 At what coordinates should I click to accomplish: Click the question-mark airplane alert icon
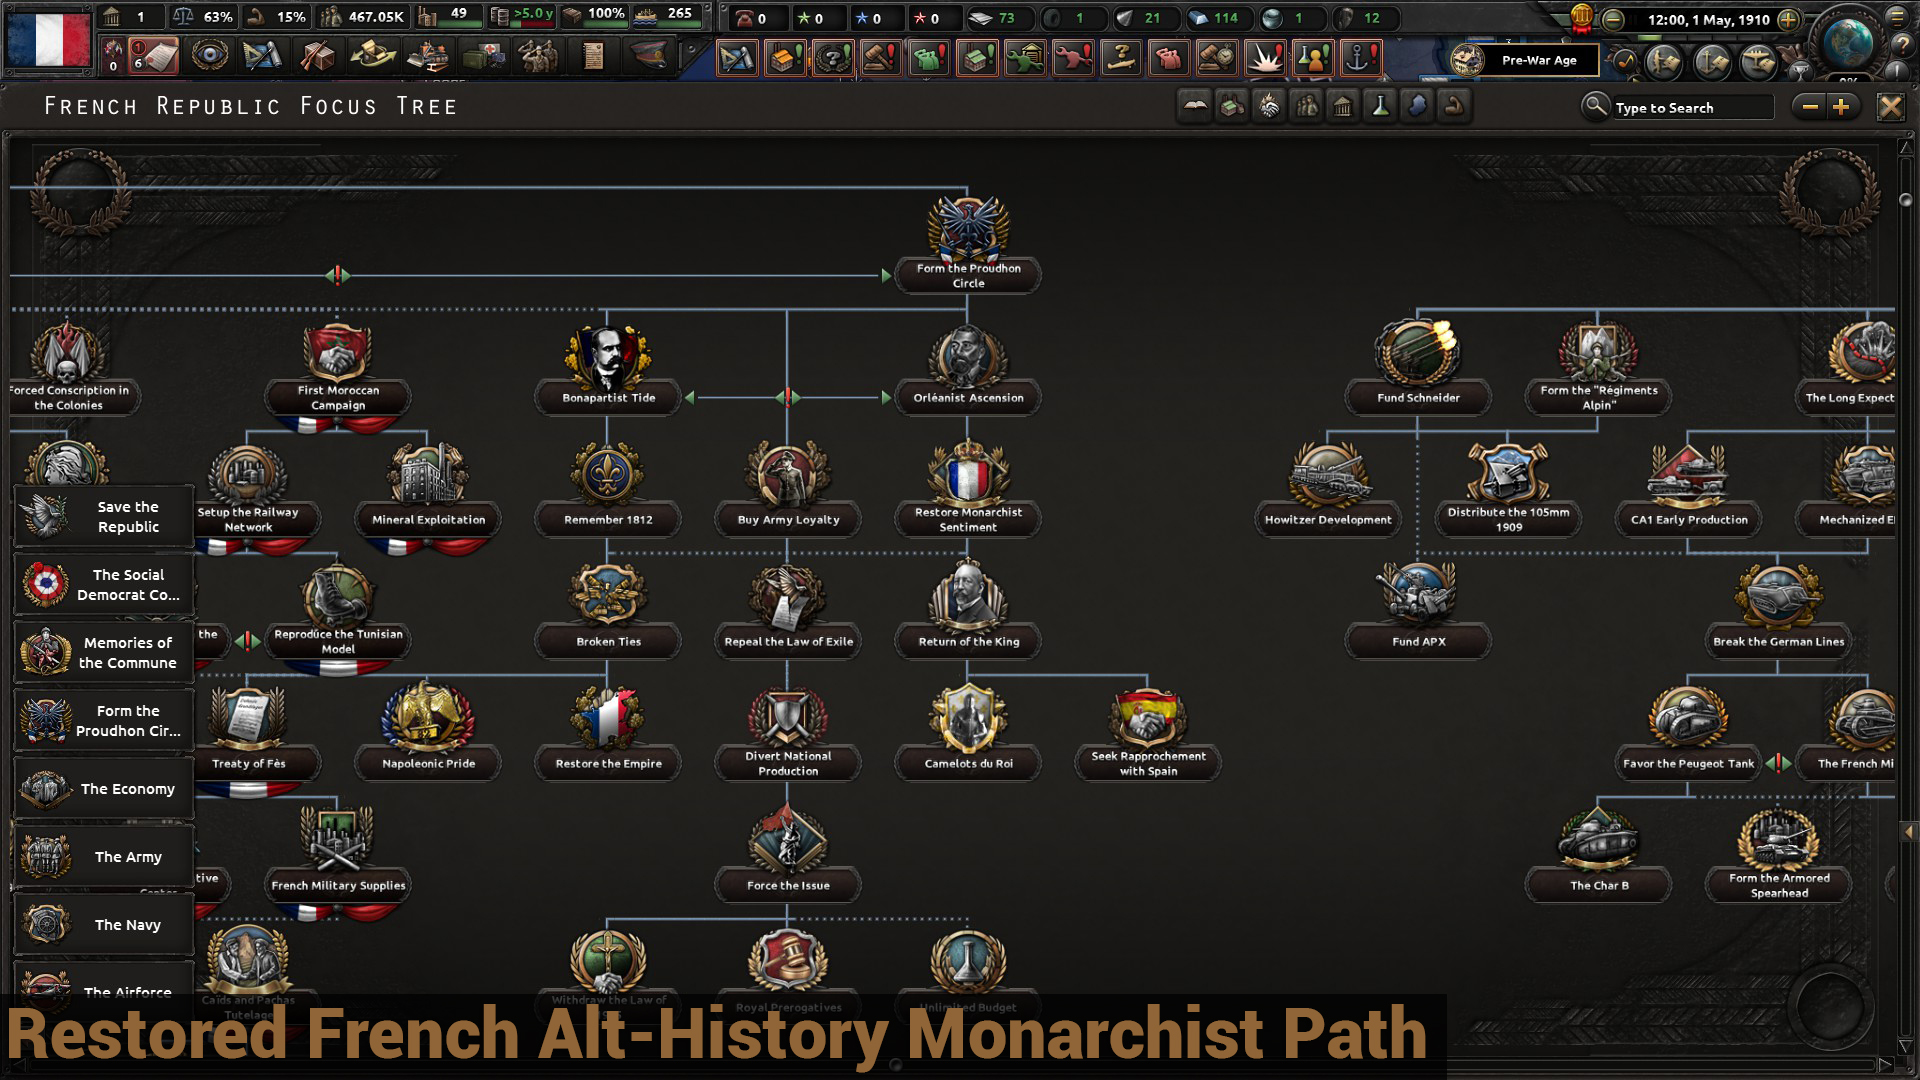[1121, 58]
